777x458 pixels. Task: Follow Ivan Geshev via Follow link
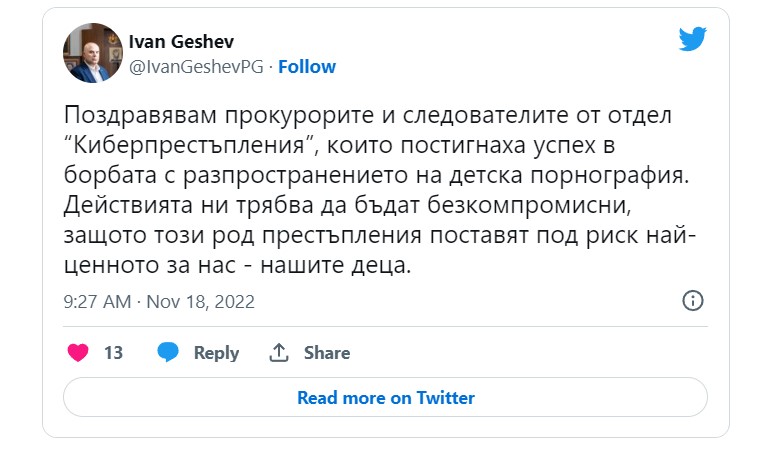coord(307,67)
